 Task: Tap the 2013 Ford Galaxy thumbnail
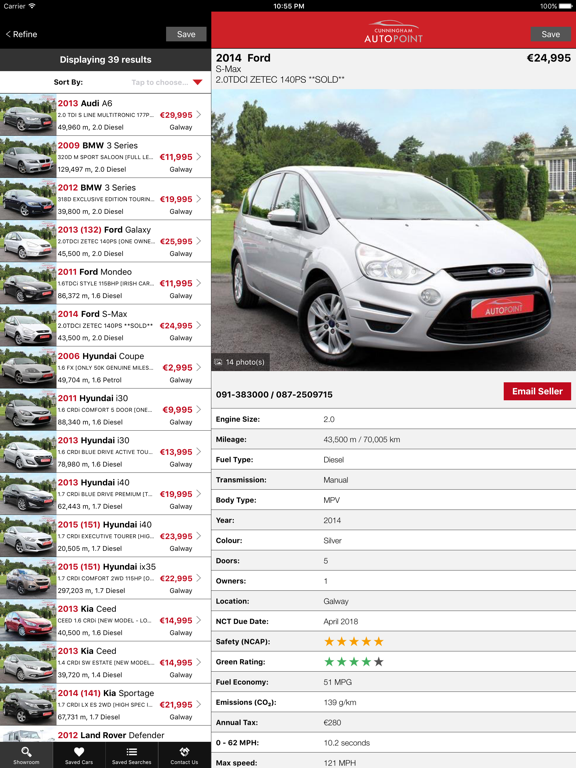pyautogui.click(x=28, y=241)
